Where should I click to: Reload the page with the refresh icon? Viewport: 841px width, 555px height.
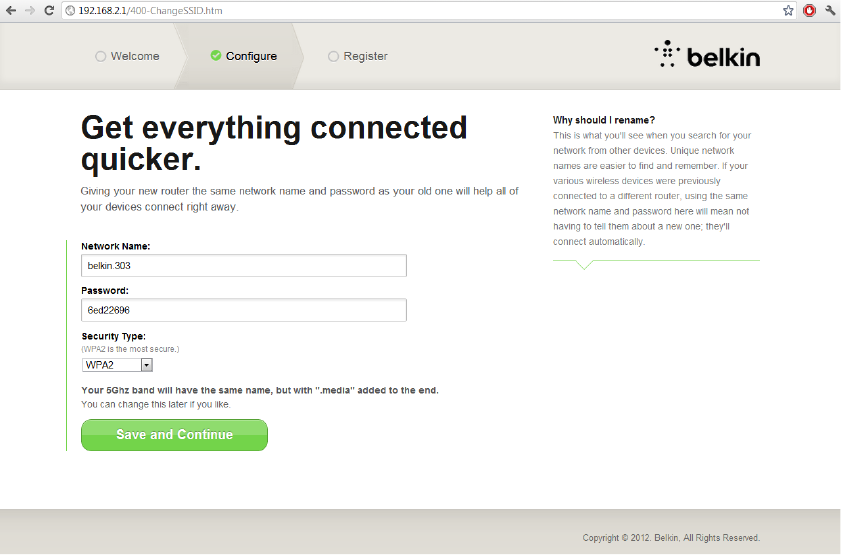pos(49,10)
